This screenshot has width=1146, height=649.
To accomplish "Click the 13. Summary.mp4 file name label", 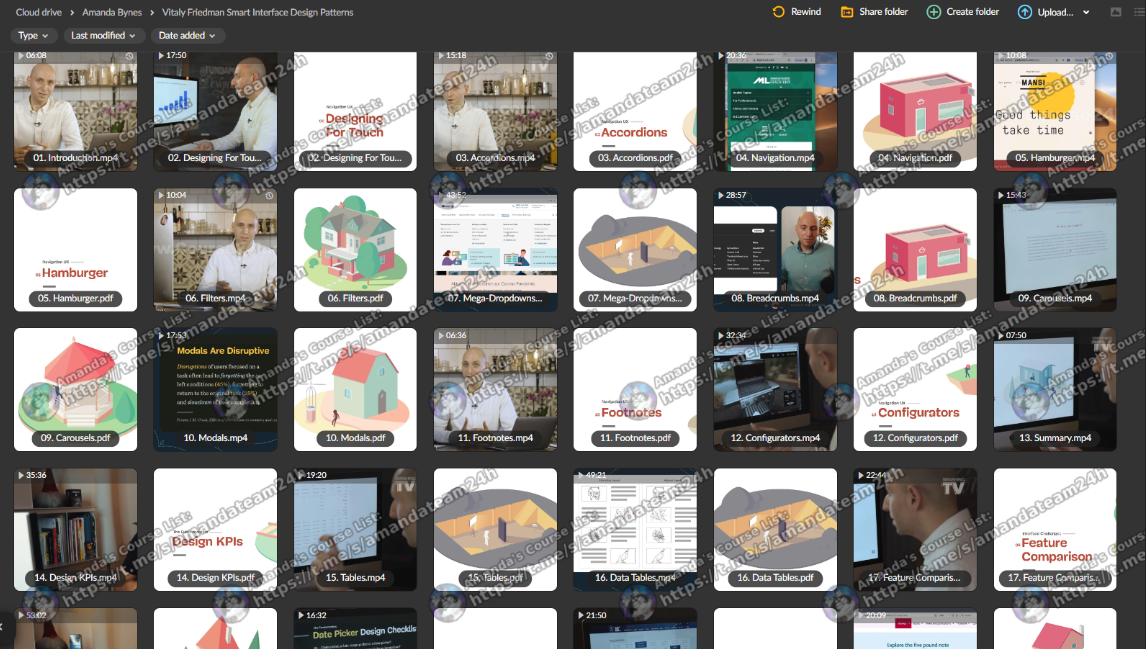I will tap(1055, 438).
